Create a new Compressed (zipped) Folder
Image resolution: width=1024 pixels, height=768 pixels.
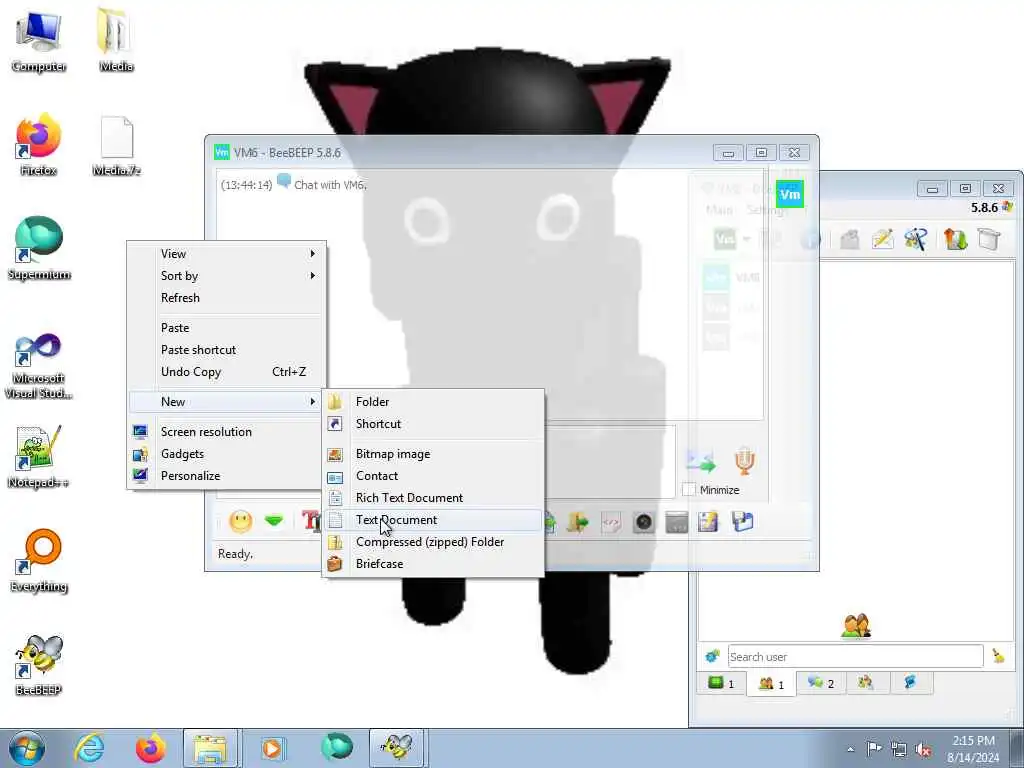click(x=433, y=542)
